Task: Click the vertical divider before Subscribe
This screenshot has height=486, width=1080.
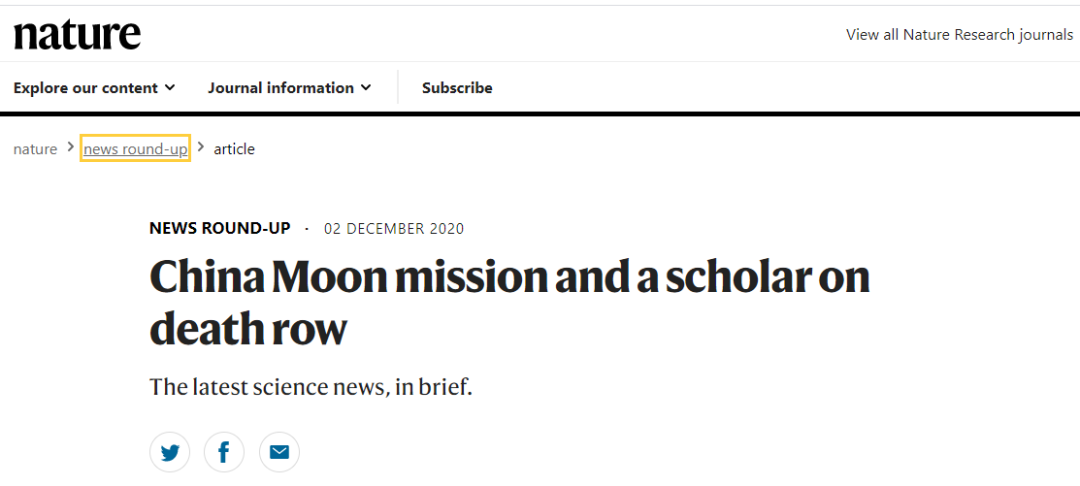Action: coord(398,88)
